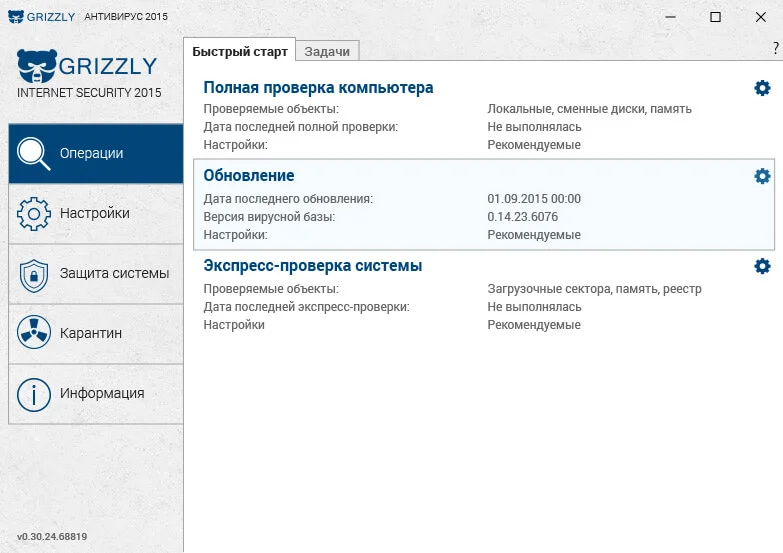Minimize the Grizzly window
Image resolution: width=783 pixels, height=553 pixels.
pyautogui.click(x=671, y=17)
